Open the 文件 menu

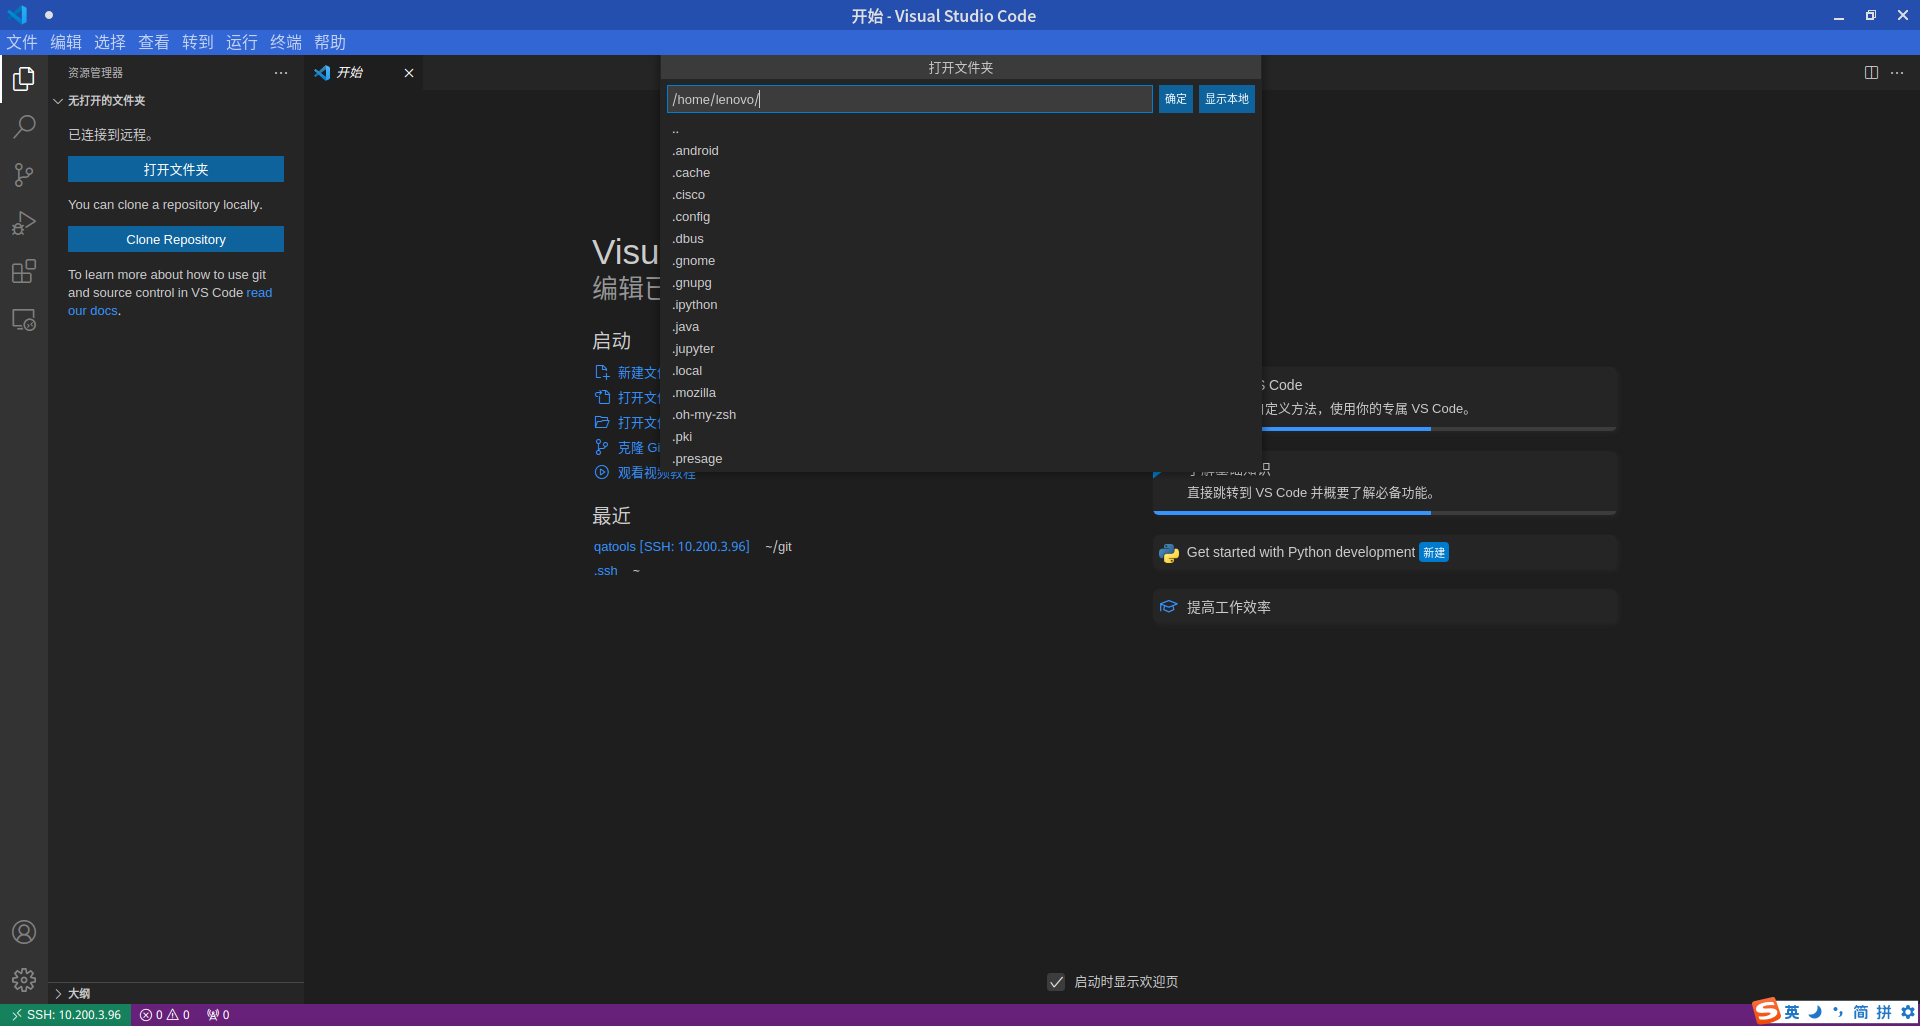pos(22,42)
